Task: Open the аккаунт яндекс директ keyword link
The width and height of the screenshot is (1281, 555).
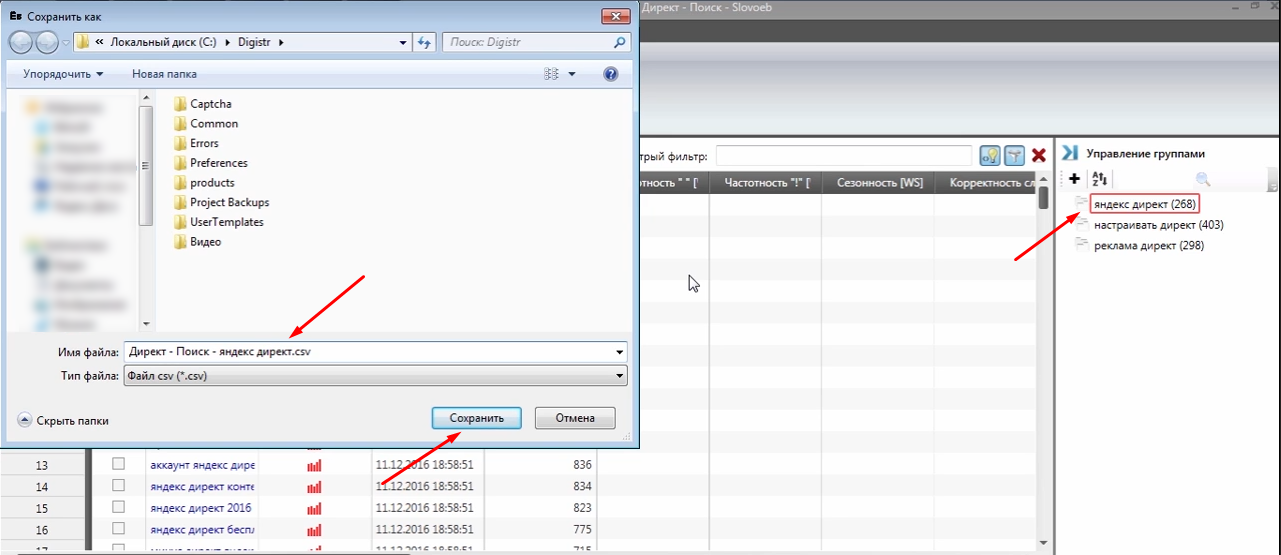Action: tap(202, 465)
